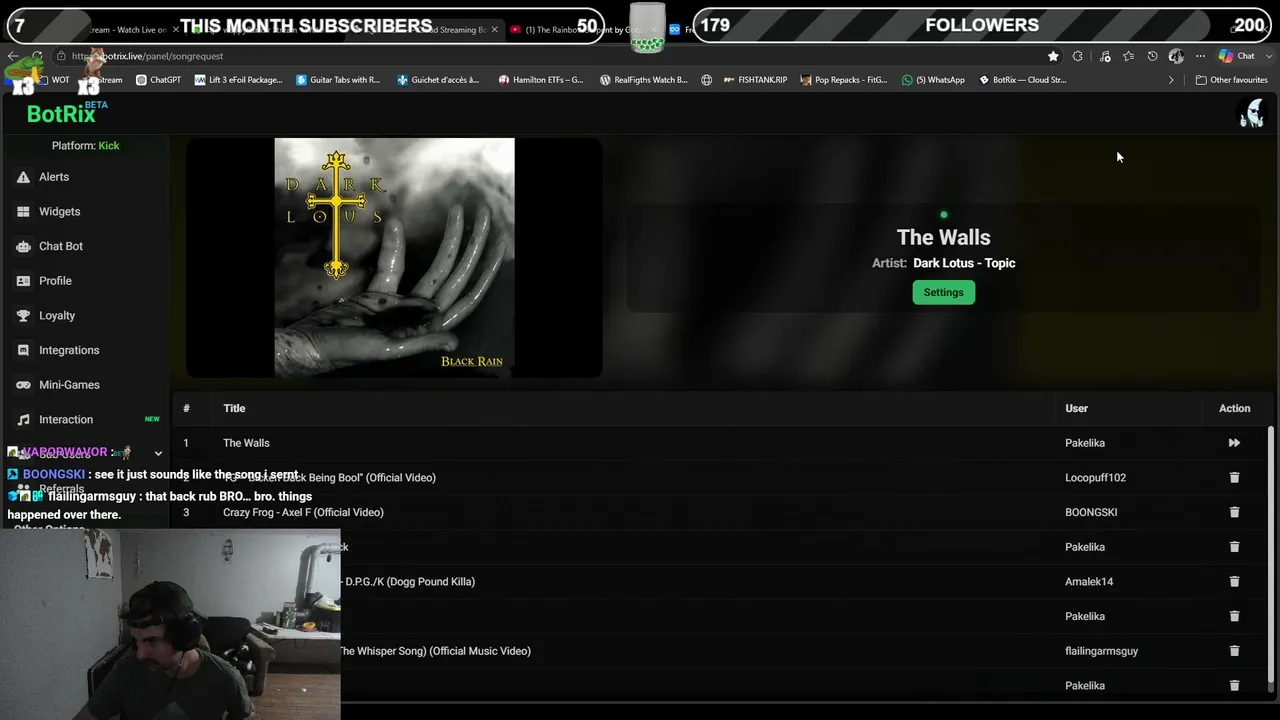
Task: Show more bookmarks with the overflow chevron
Action: coord(1171,80)
